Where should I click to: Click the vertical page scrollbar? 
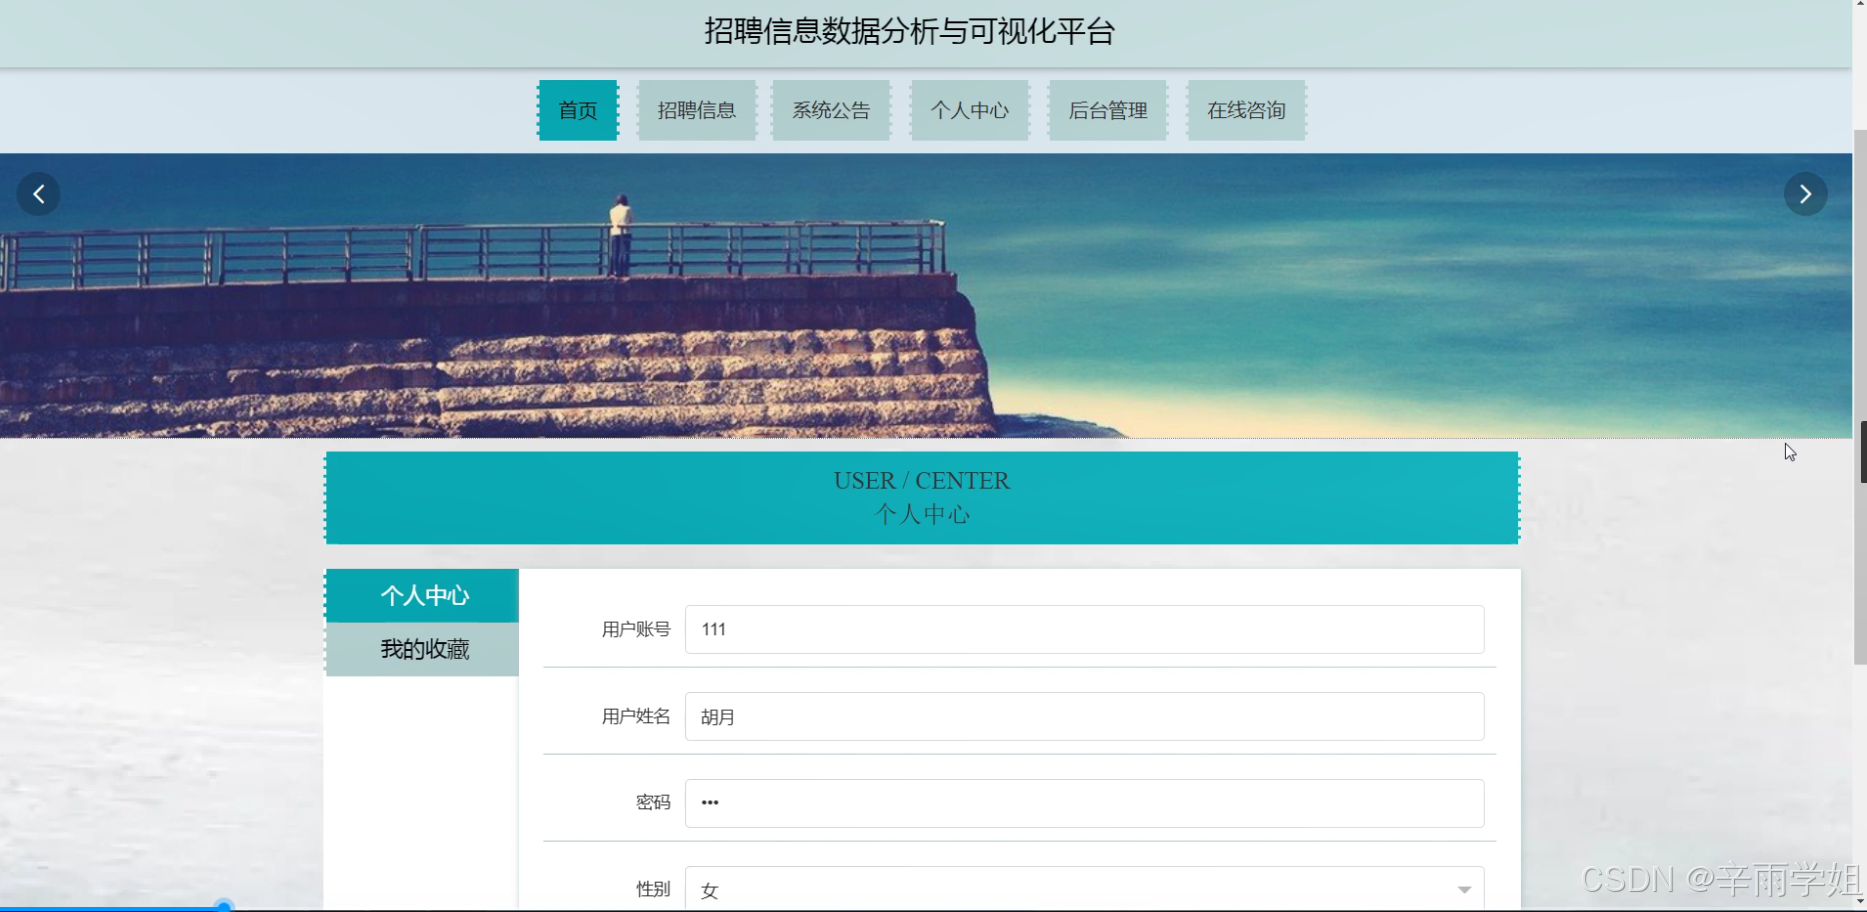pos(1860,450)
